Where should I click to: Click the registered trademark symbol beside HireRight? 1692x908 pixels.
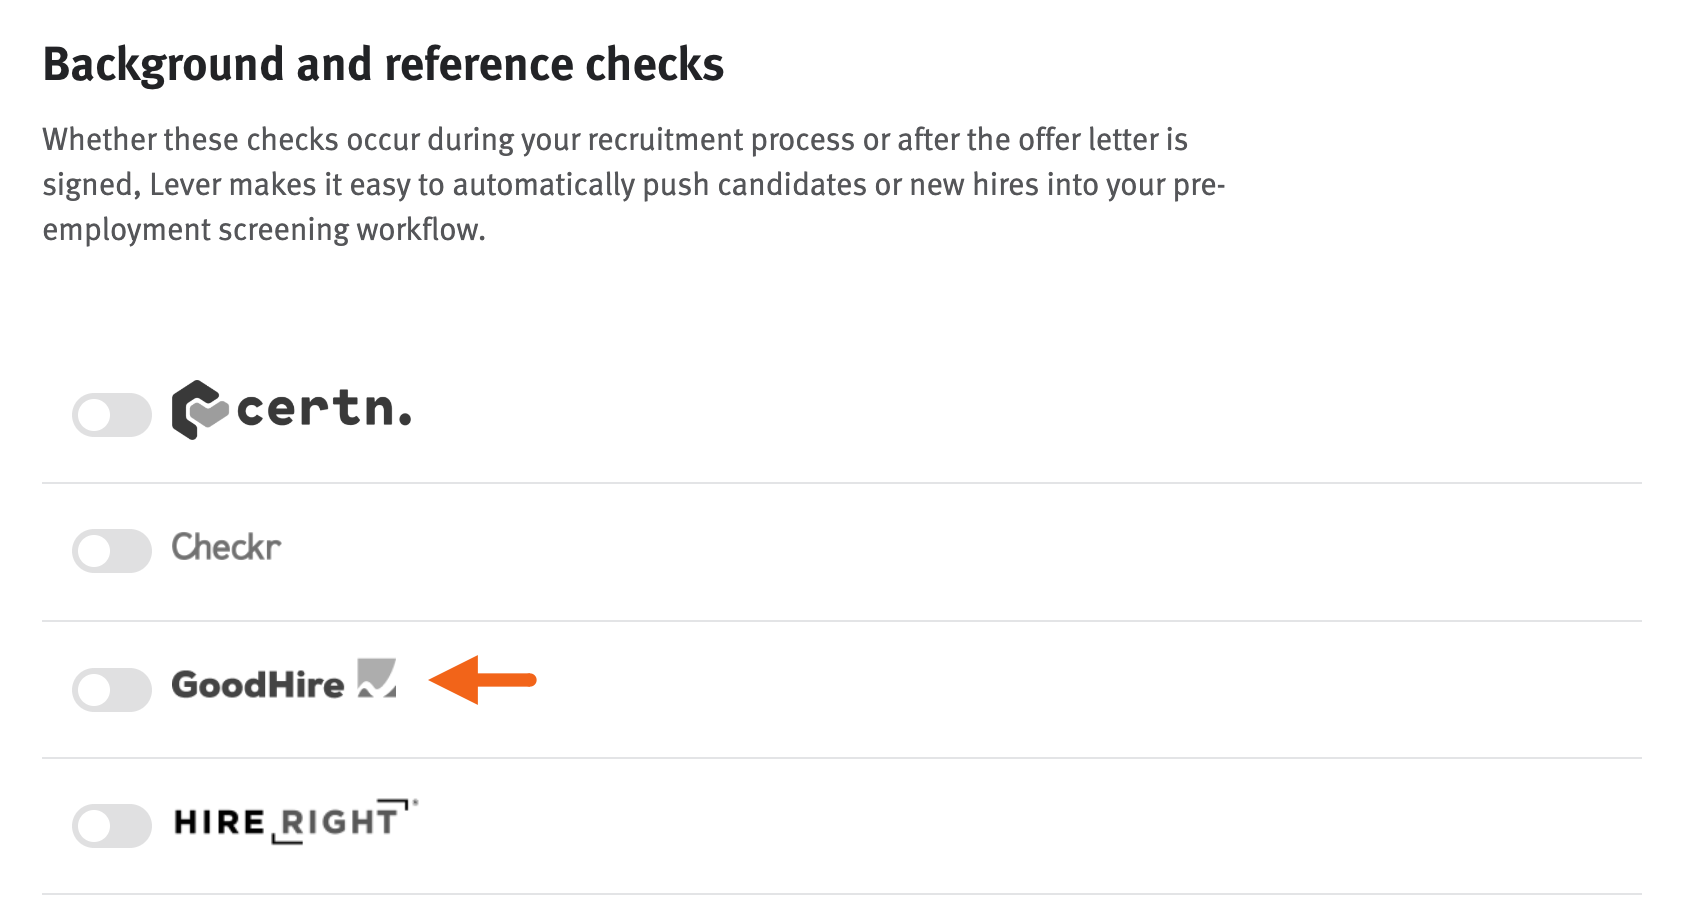point(415,802)
